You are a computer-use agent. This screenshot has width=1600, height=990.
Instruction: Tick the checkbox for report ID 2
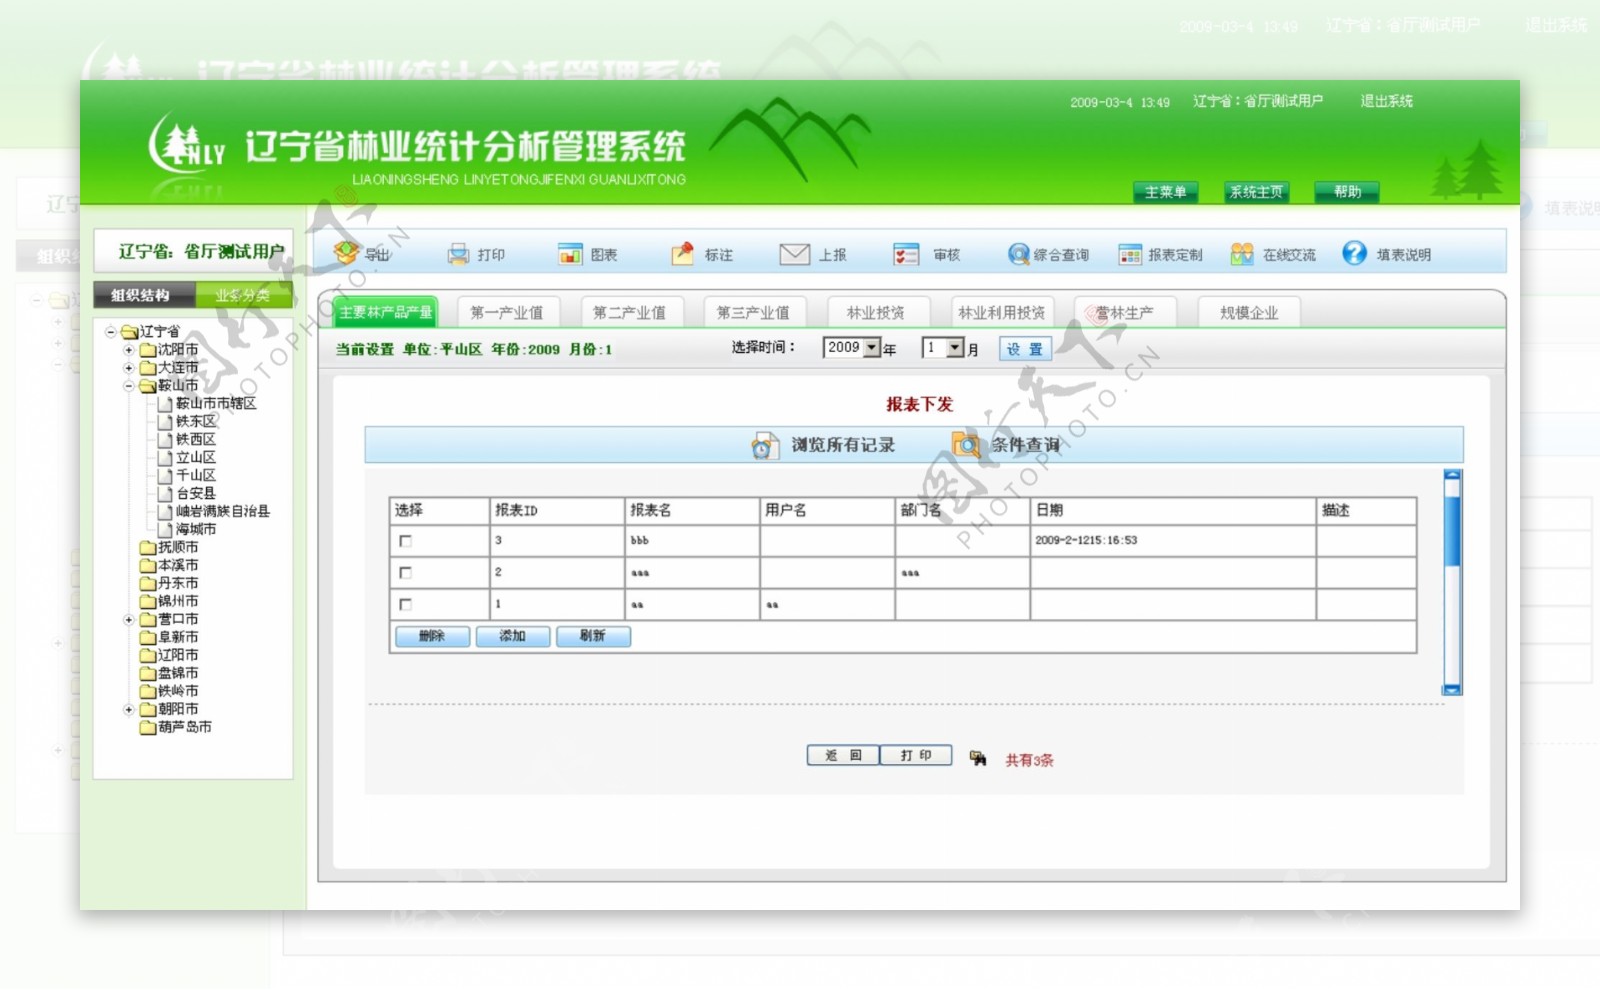click(405, 573)
